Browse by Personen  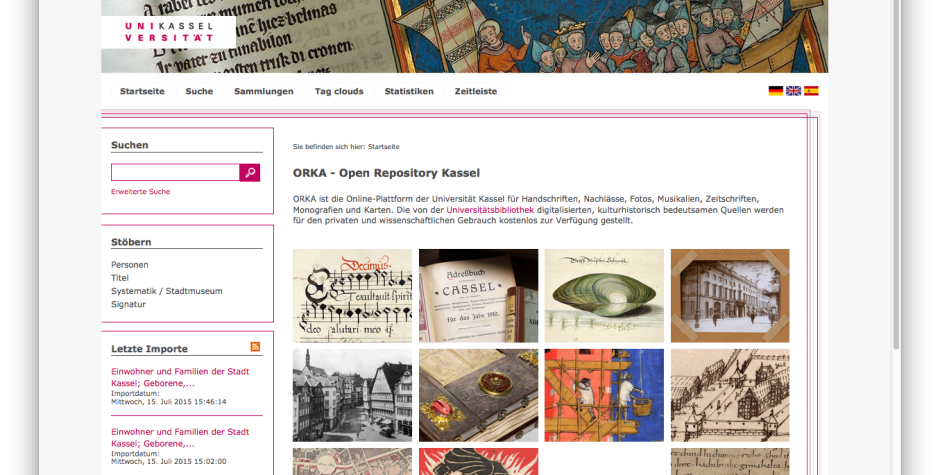pyautogui.click(x=129, y=264)
